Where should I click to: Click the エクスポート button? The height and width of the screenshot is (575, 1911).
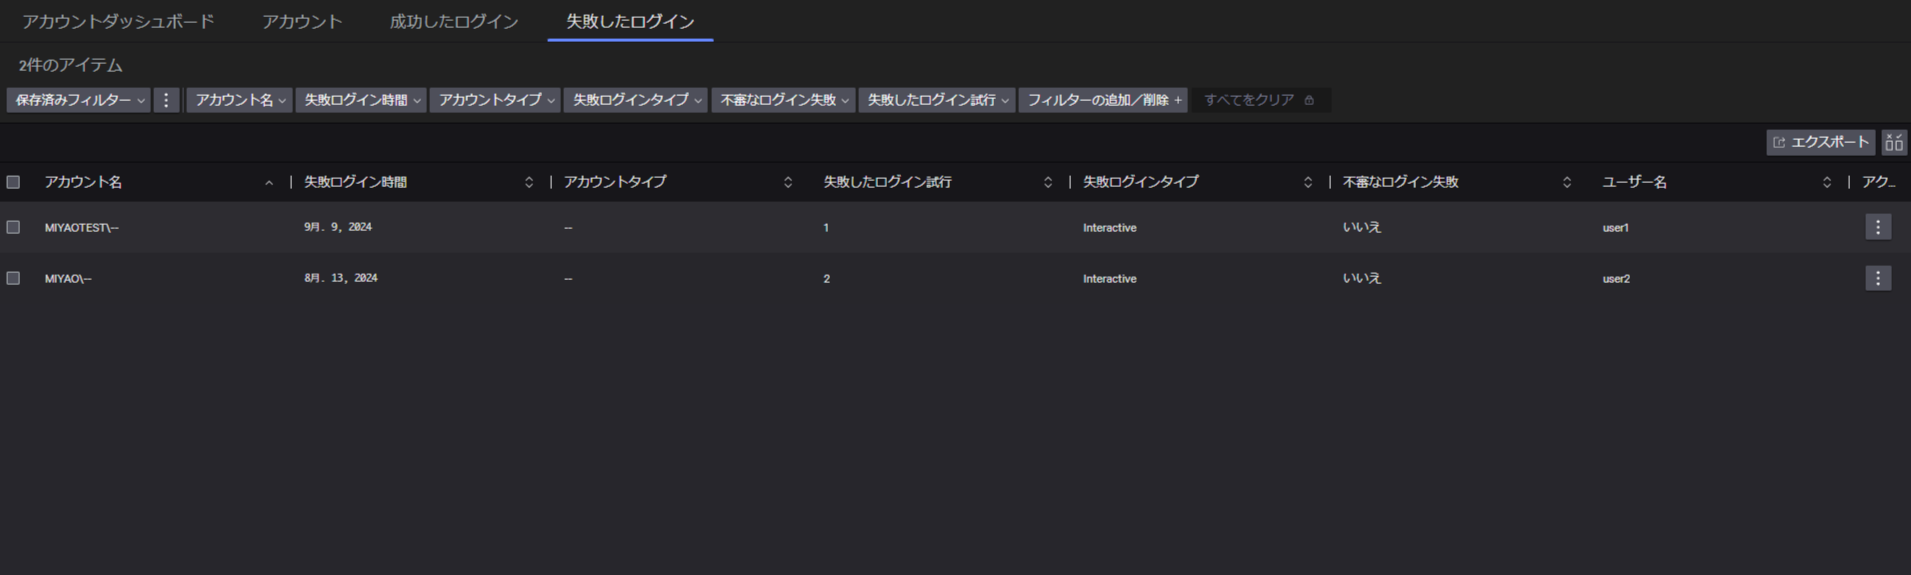point(1820,143)
